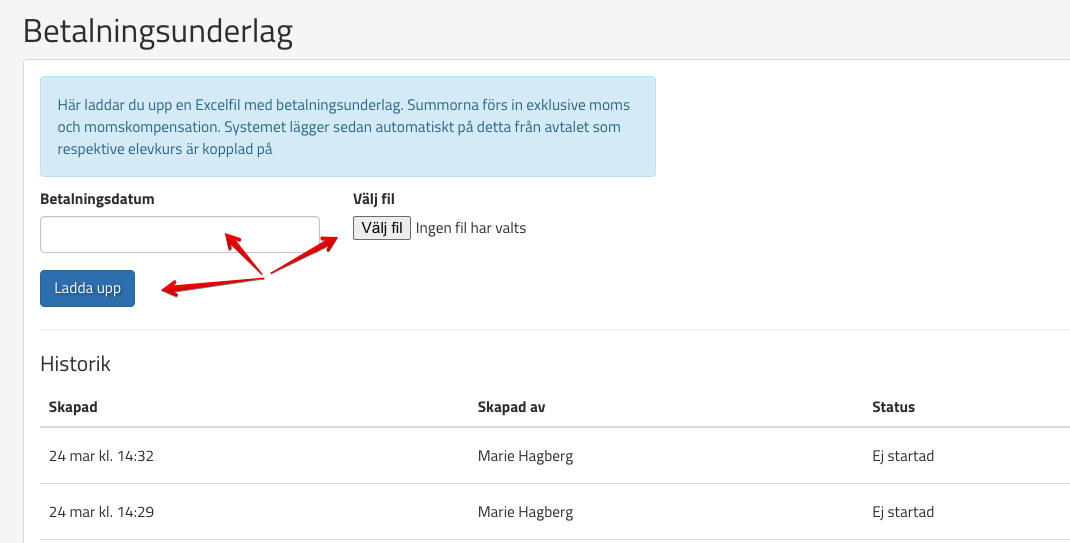Select the Status column header
1070x543 pixels.
(893, 407)
